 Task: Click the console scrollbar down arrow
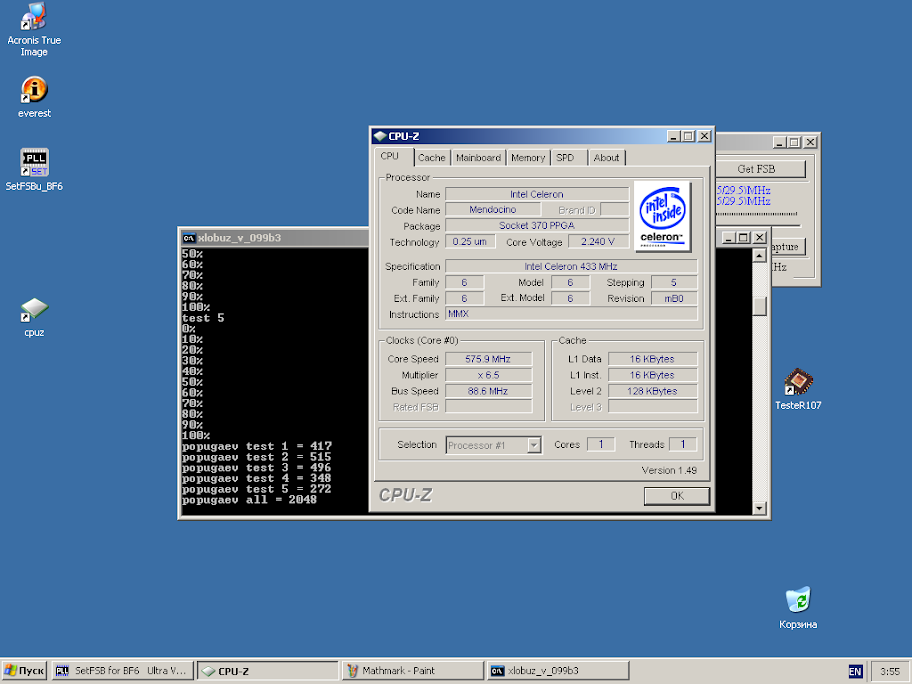759,508
